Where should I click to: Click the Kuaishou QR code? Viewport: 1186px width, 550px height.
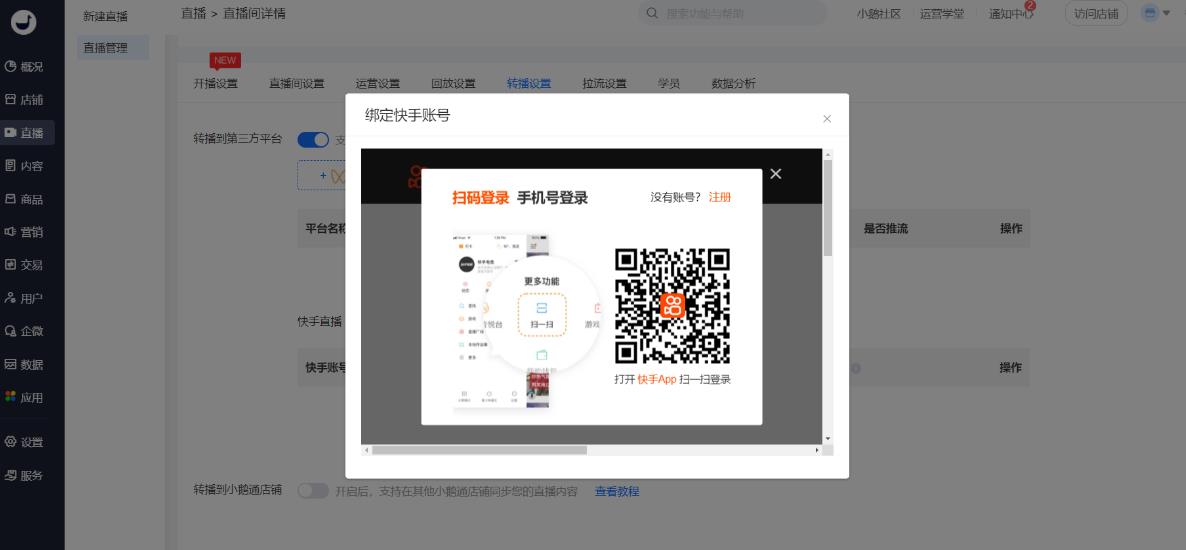click(x=672, y=306)
